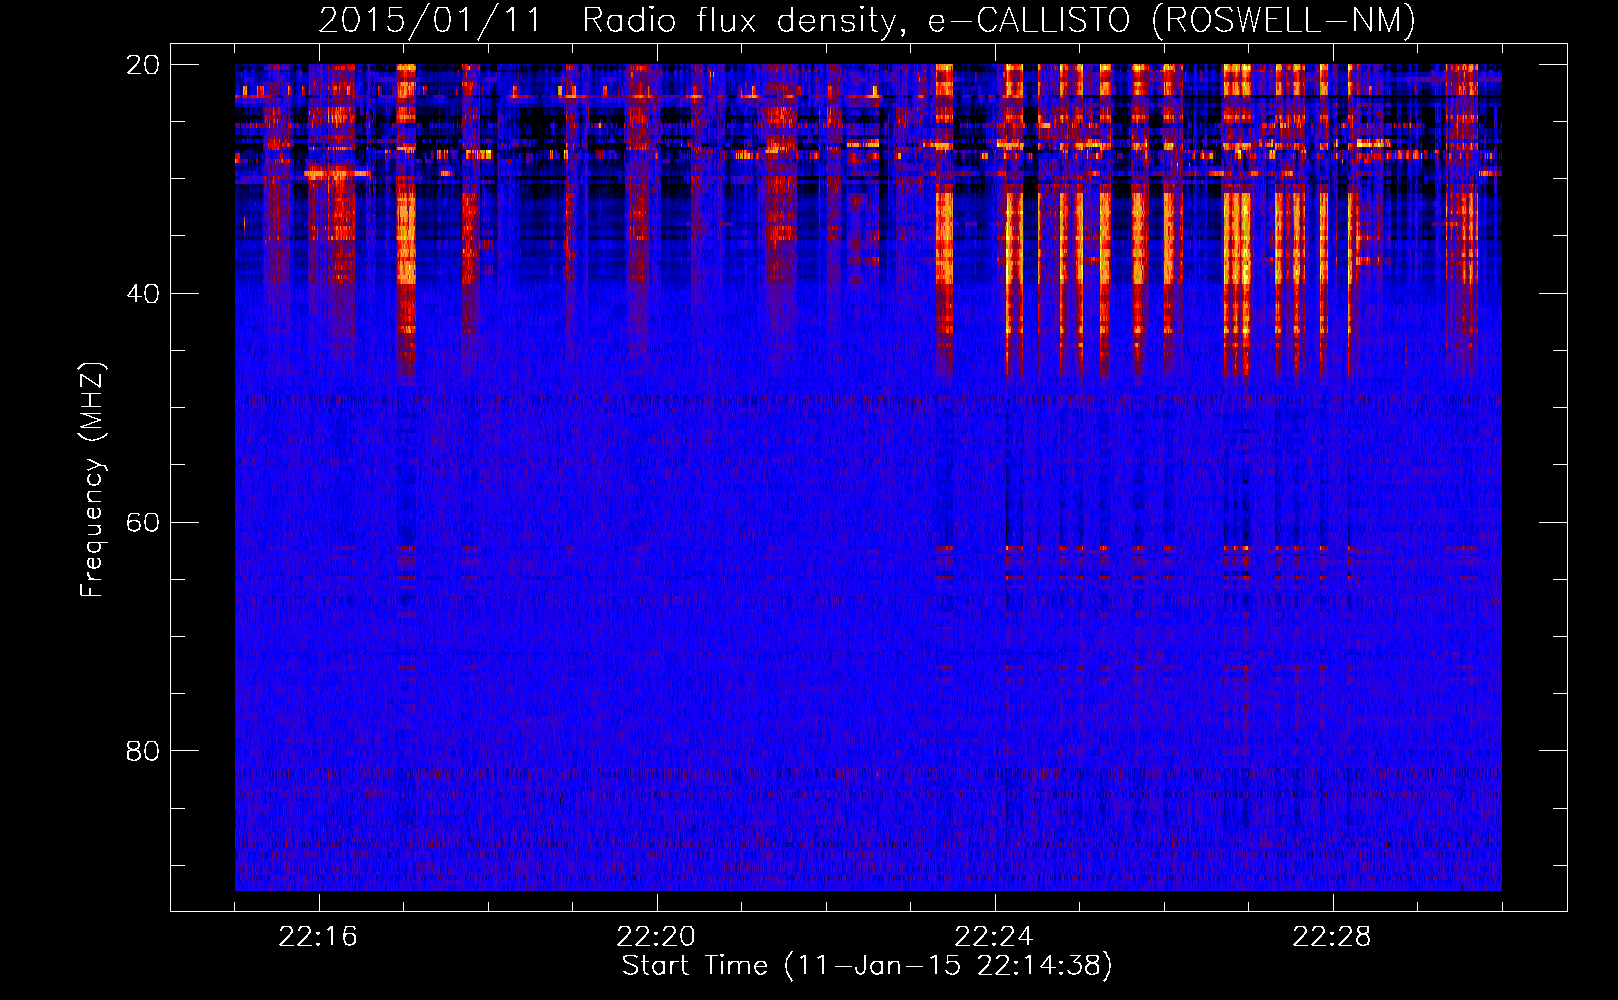Image resolution: width=1618 pixels, height=1000 pixels.
Task: Click the frequency tick label '20'
Action: coord(143,65)
